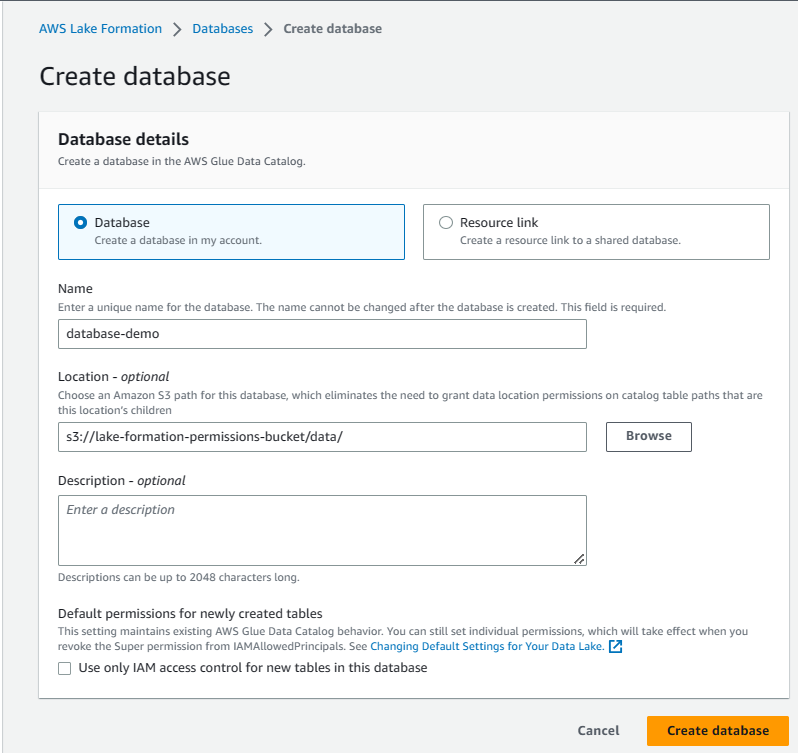798x753 pixels.
Task: Navigate to Databases breadcrumb link
Action: point(222,29)
